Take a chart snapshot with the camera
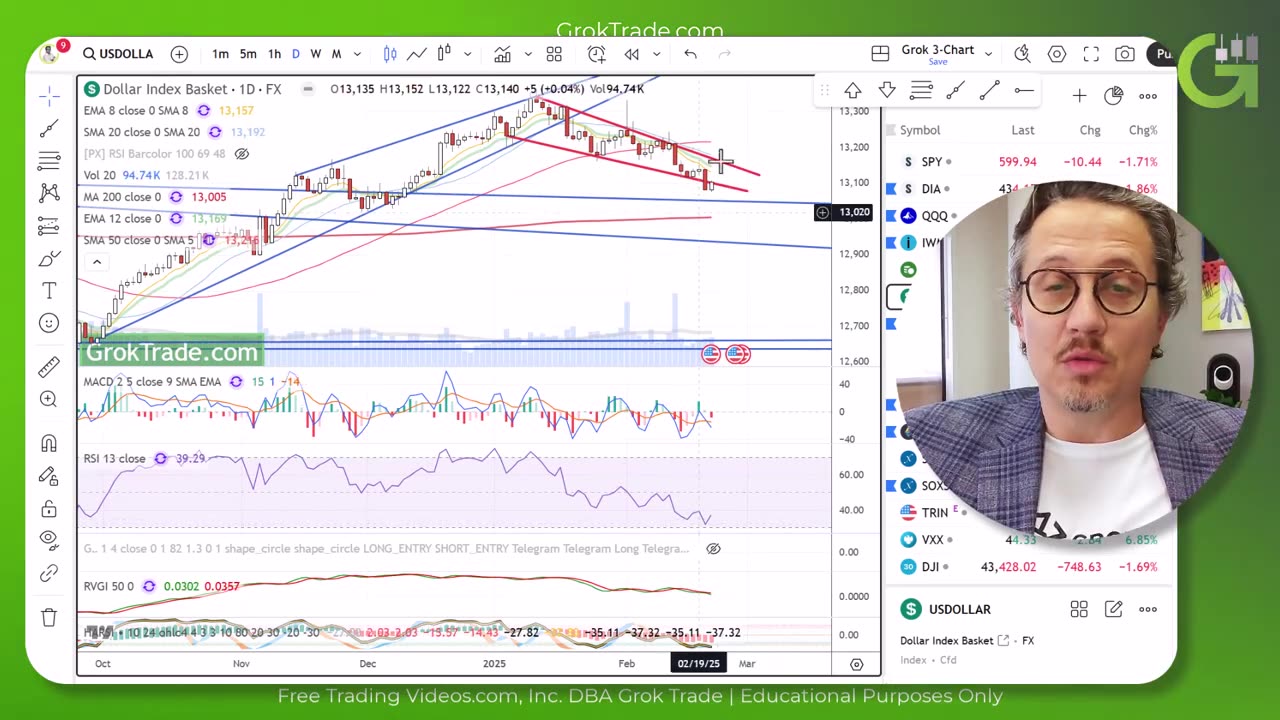The image size is (1280, 720). (x=1125, y=54)
